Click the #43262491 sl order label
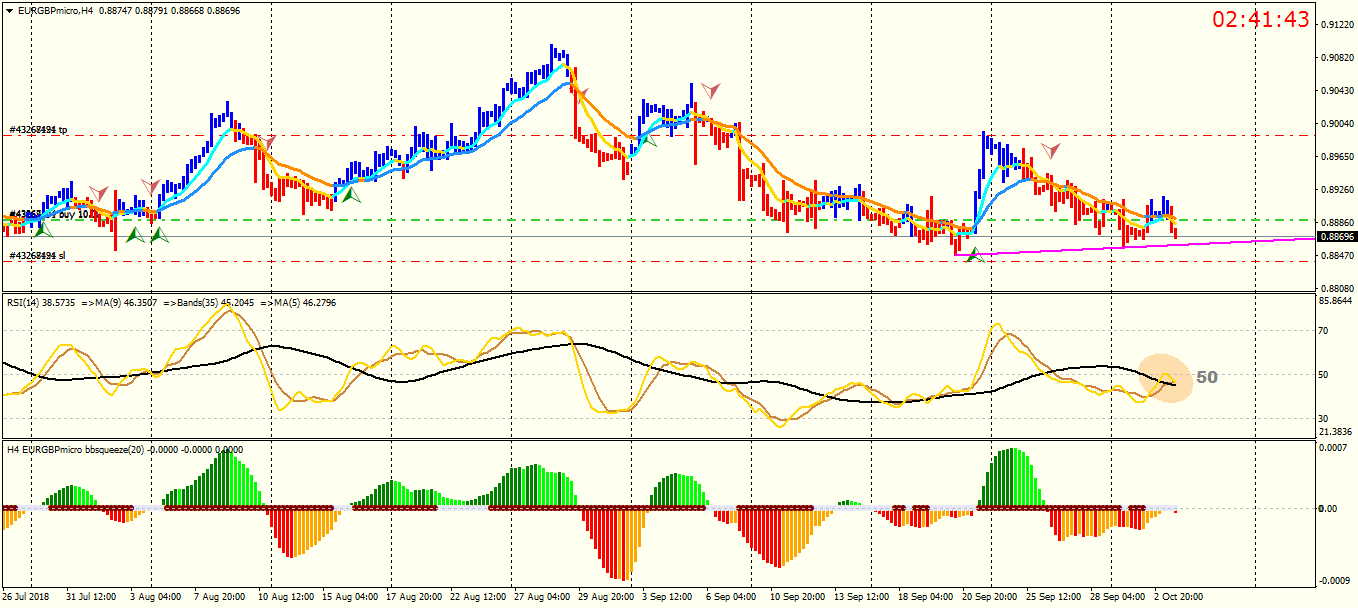The image size is (1358, 608). [37, 256]
